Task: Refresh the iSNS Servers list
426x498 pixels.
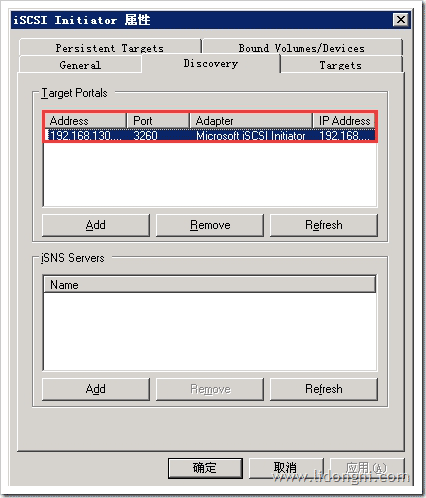Action: click(x=324, y=389)
